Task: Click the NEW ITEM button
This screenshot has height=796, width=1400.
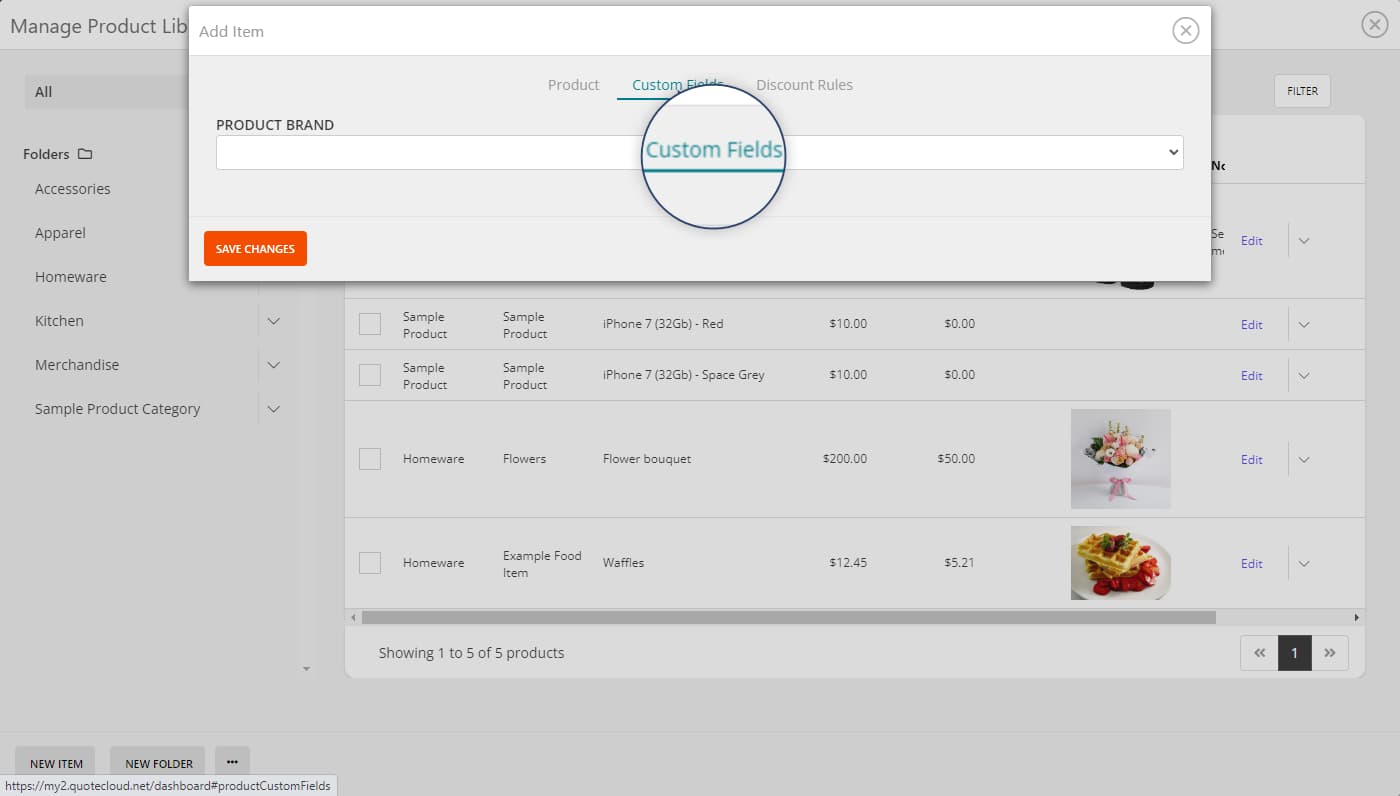Action: (x=55, y=763)
